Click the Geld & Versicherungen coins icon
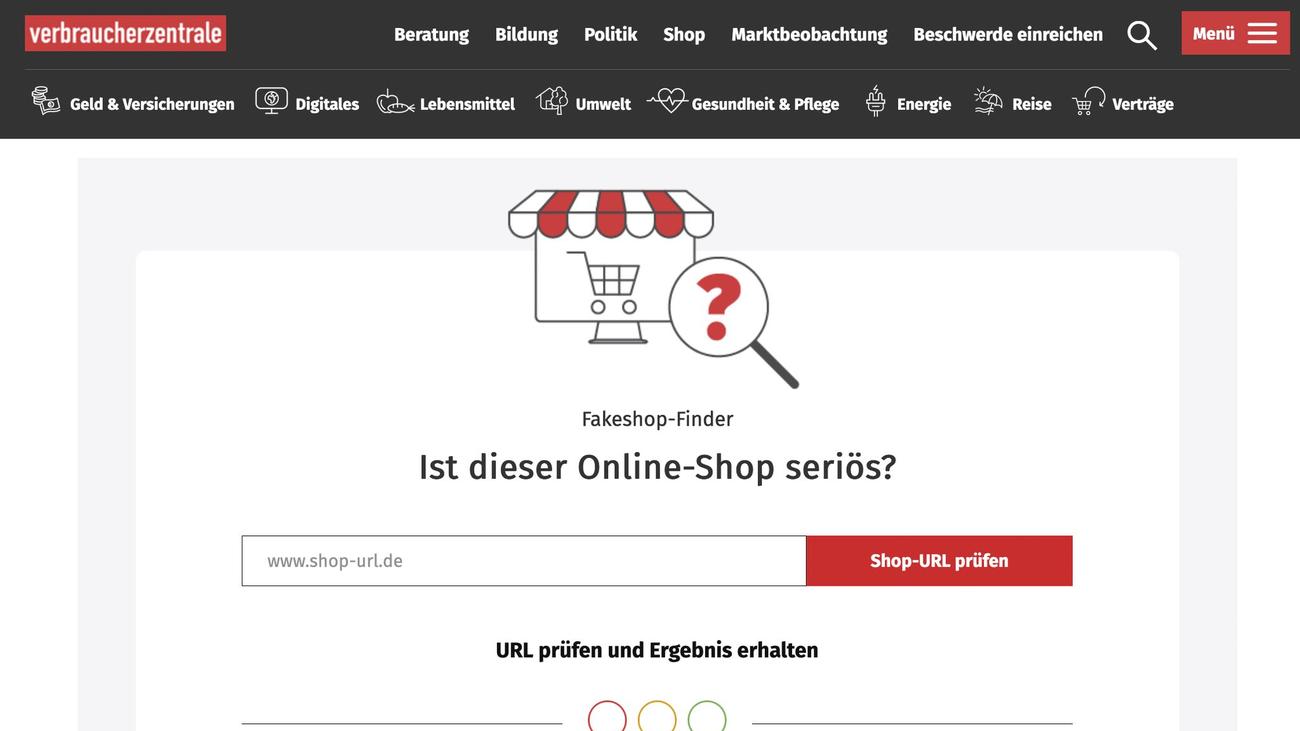Viewport: 1300px width, 731px height. (x=46, y=101)
